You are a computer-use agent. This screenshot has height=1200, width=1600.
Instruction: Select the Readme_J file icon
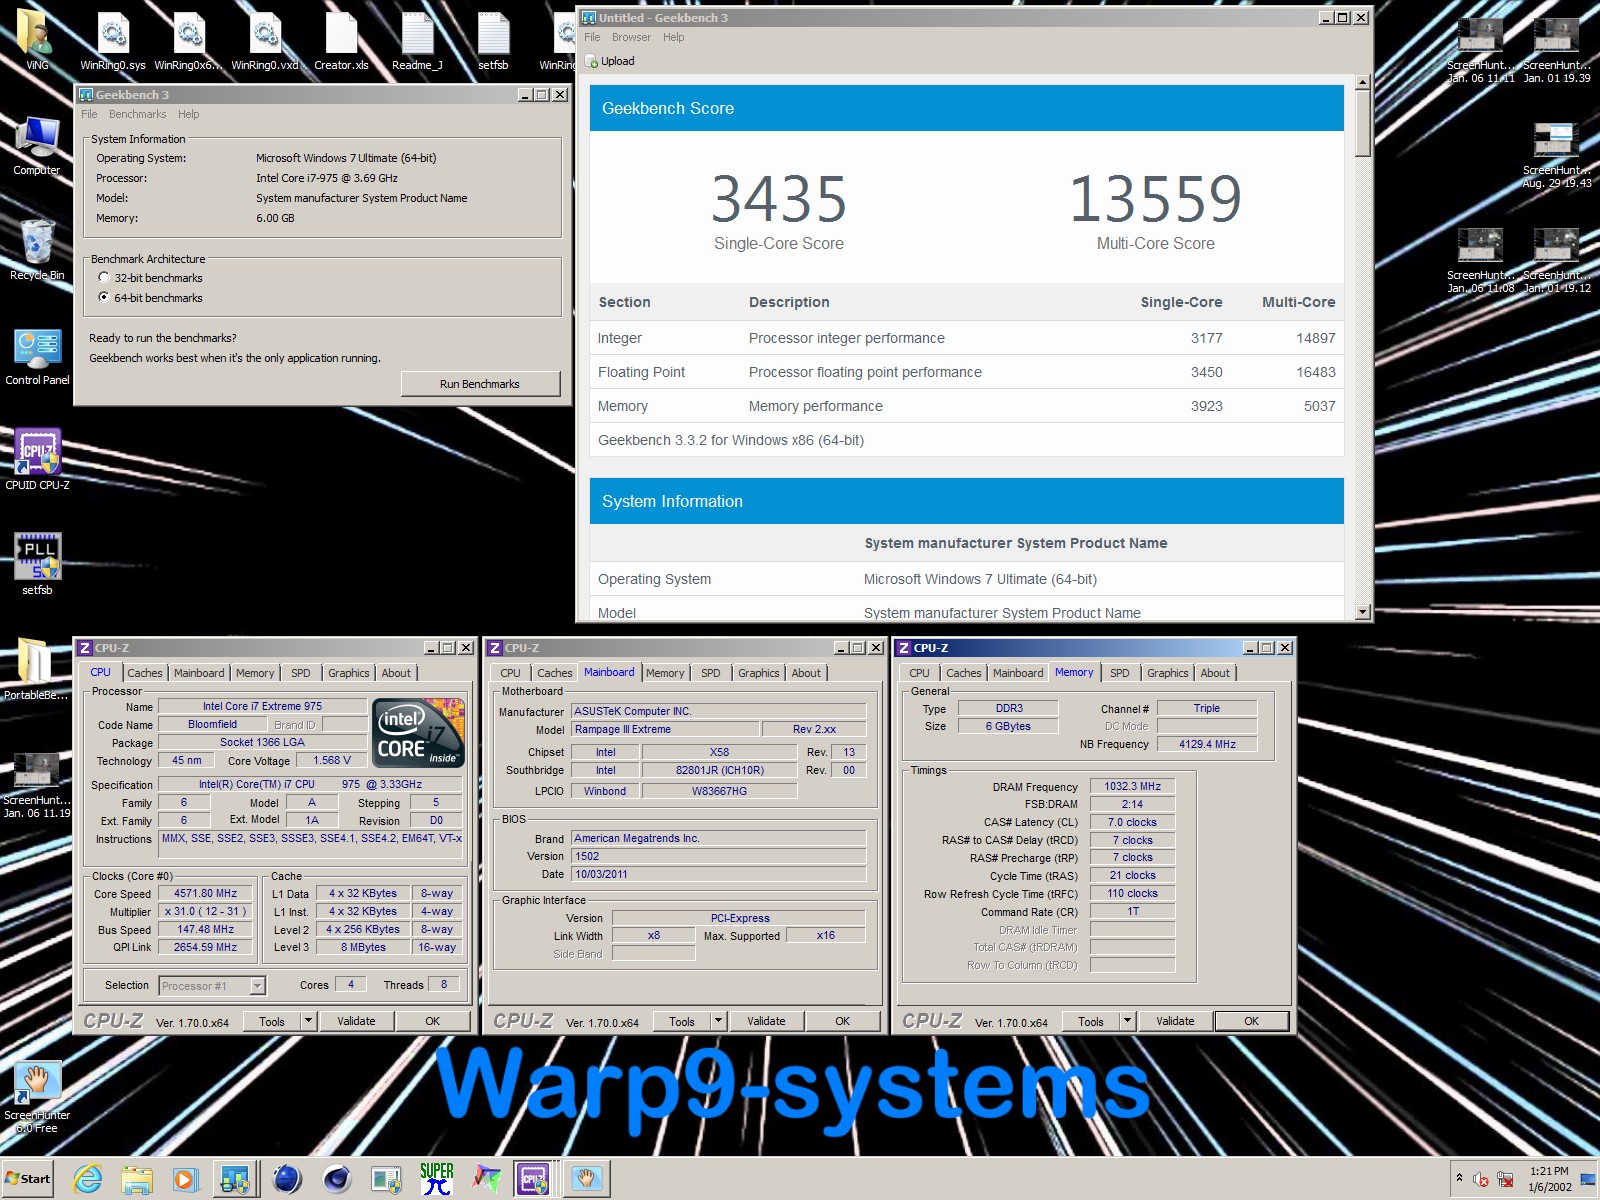[417, 42]
